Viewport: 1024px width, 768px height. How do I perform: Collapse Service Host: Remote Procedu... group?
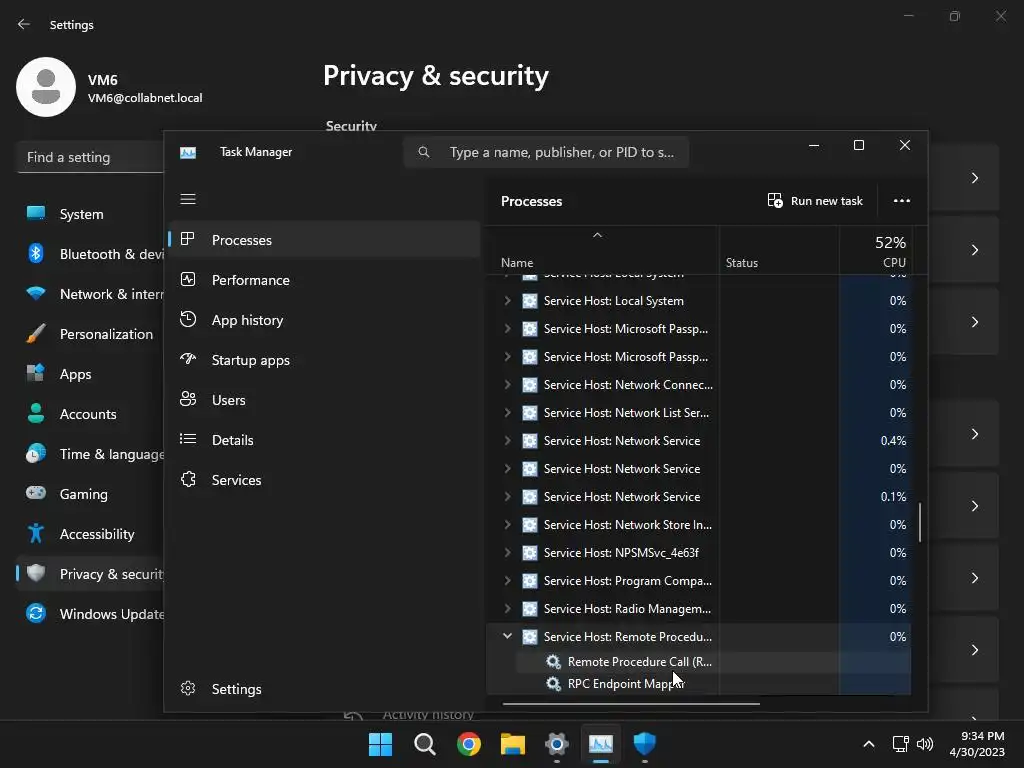pos(507,636)
